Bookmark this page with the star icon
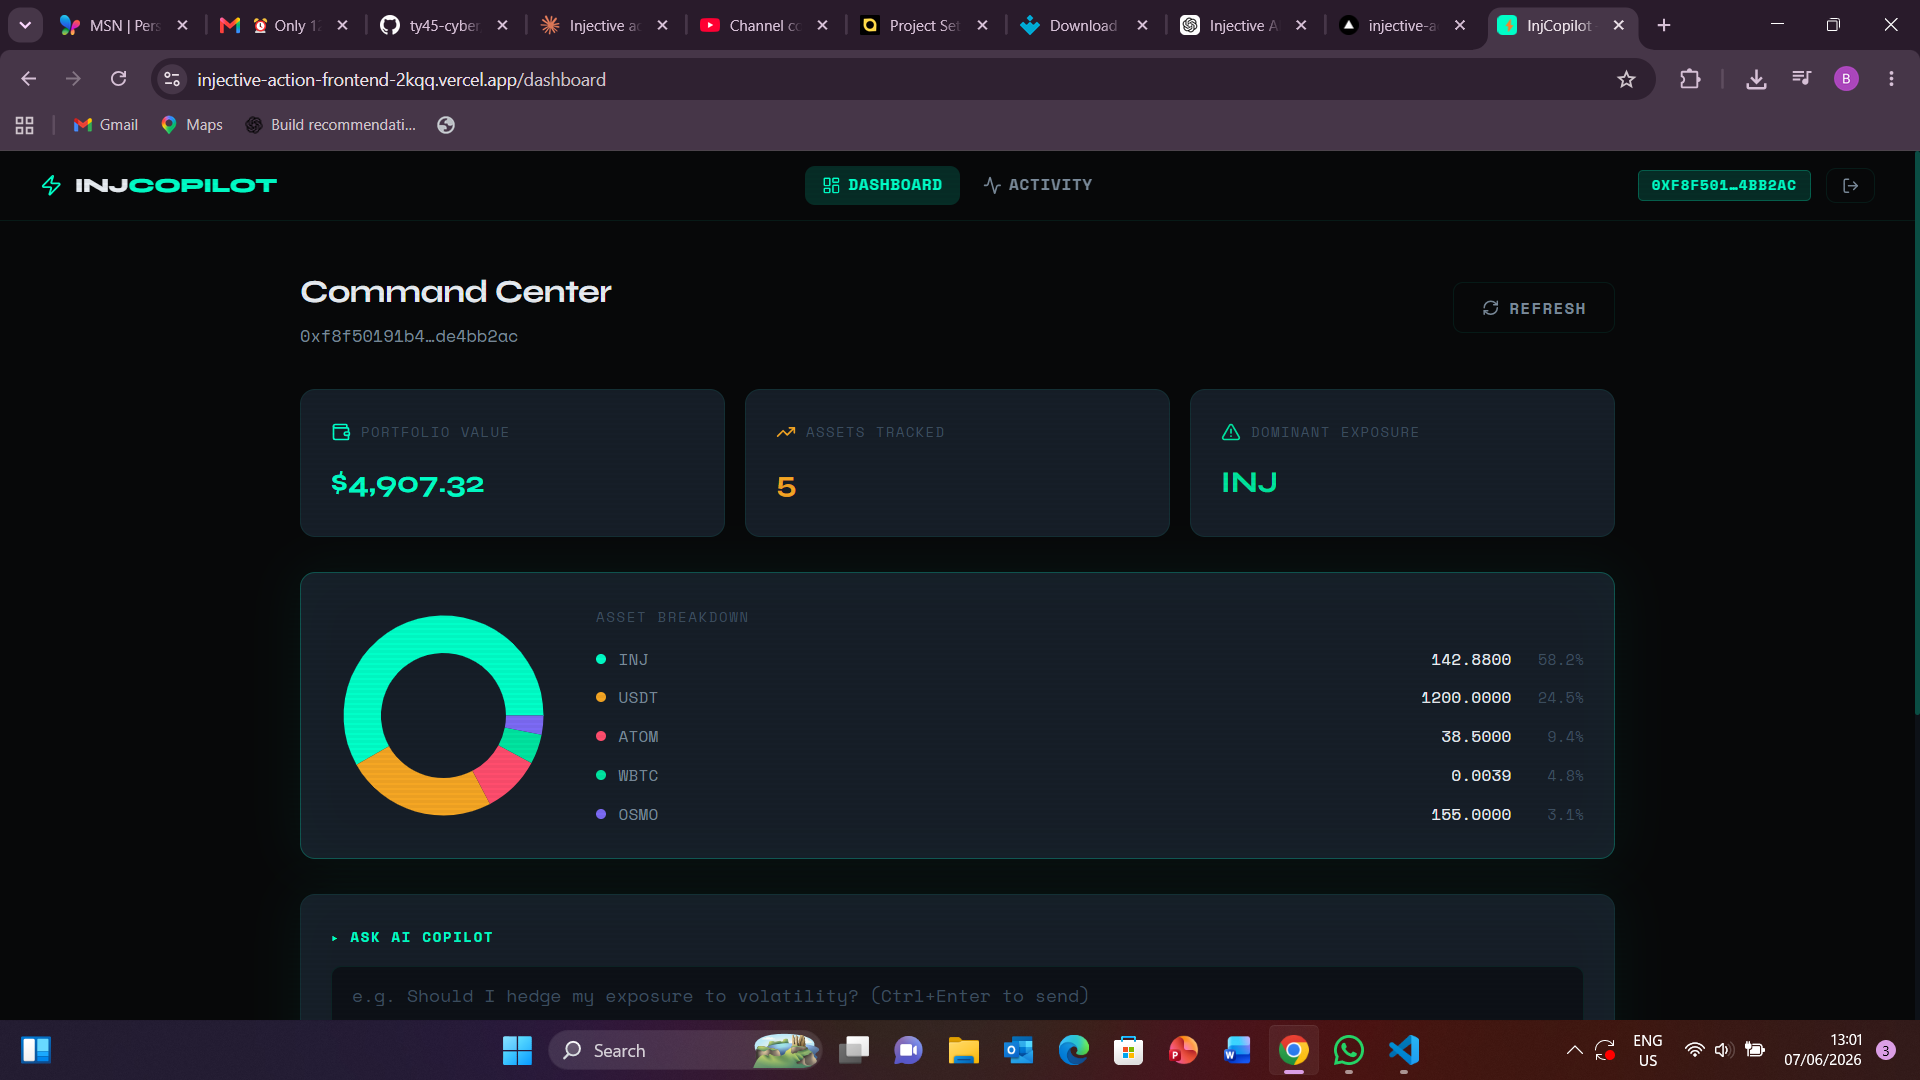1920x1080 pixels. (1626, 79)
